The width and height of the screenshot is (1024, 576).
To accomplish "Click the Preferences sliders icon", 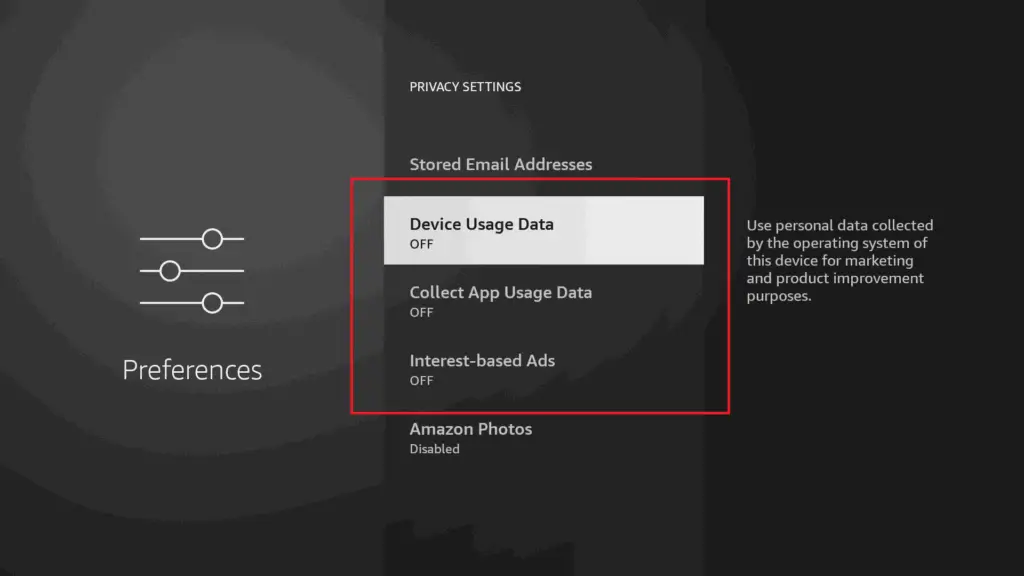I will tap(192, 270).
